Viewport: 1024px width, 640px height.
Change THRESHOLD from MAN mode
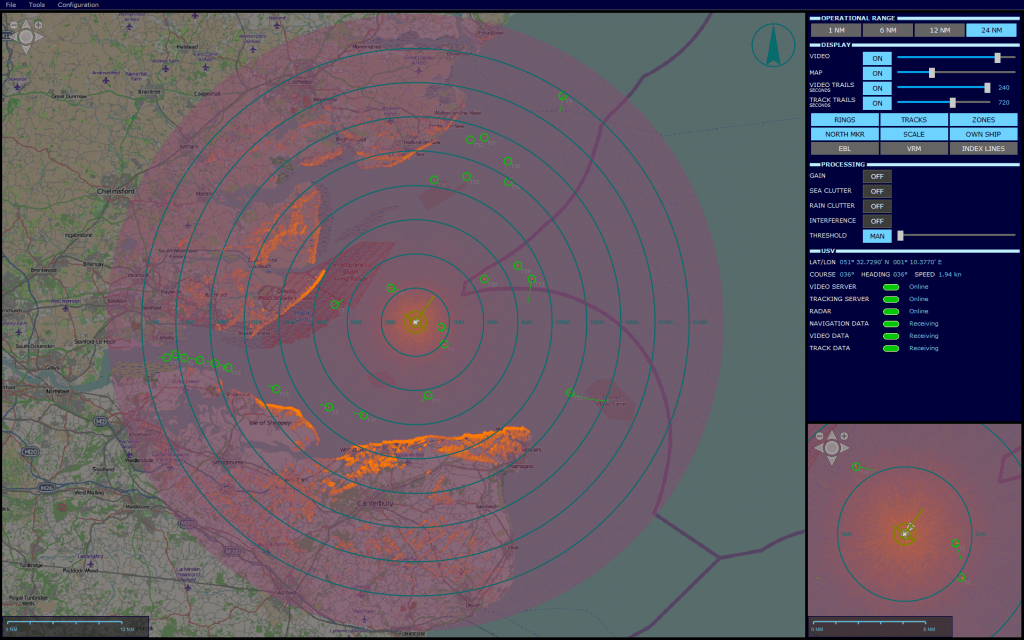(x=876, y=235)
